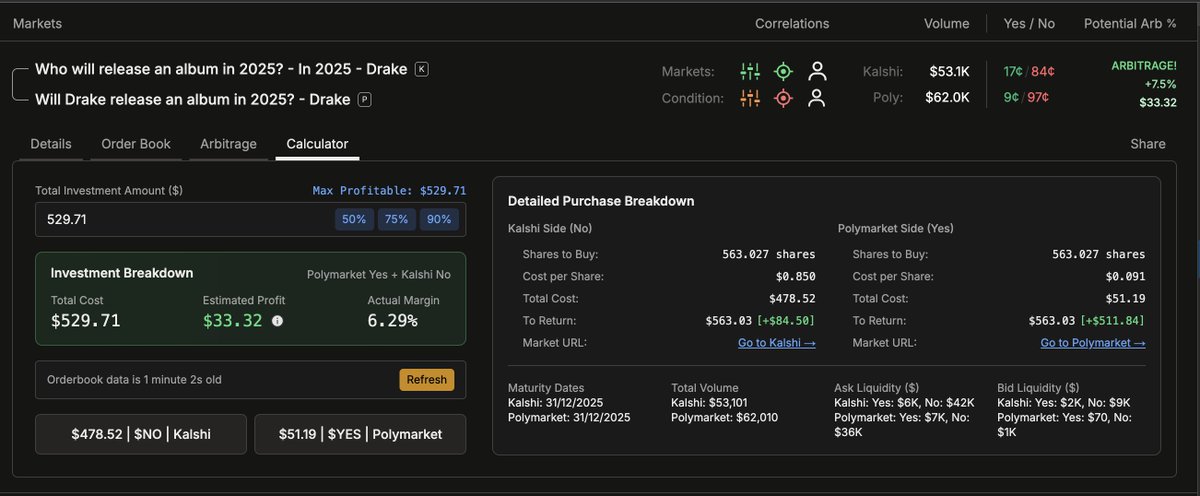Screen dimensions: 1200x496
Task: Click 'Polymarket Yes + Kalshi No' text
Action: (x=378, y=274)
